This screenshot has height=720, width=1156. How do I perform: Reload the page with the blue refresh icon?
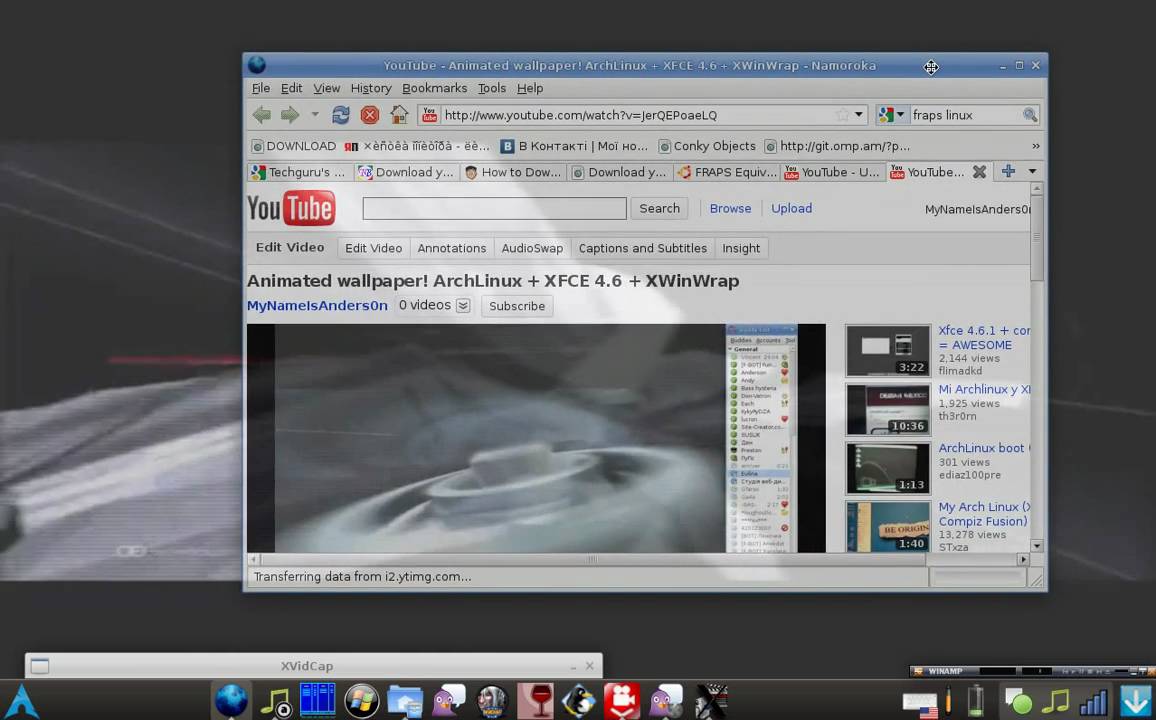(x=341, y=115)
